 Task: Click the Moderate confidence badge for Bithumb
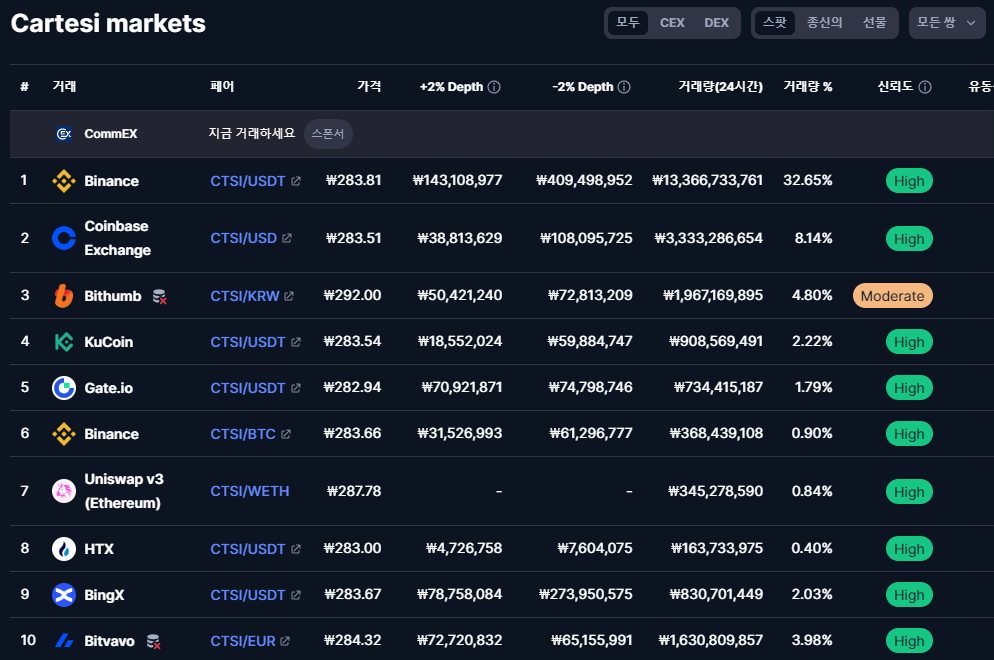tap(892, 296)
